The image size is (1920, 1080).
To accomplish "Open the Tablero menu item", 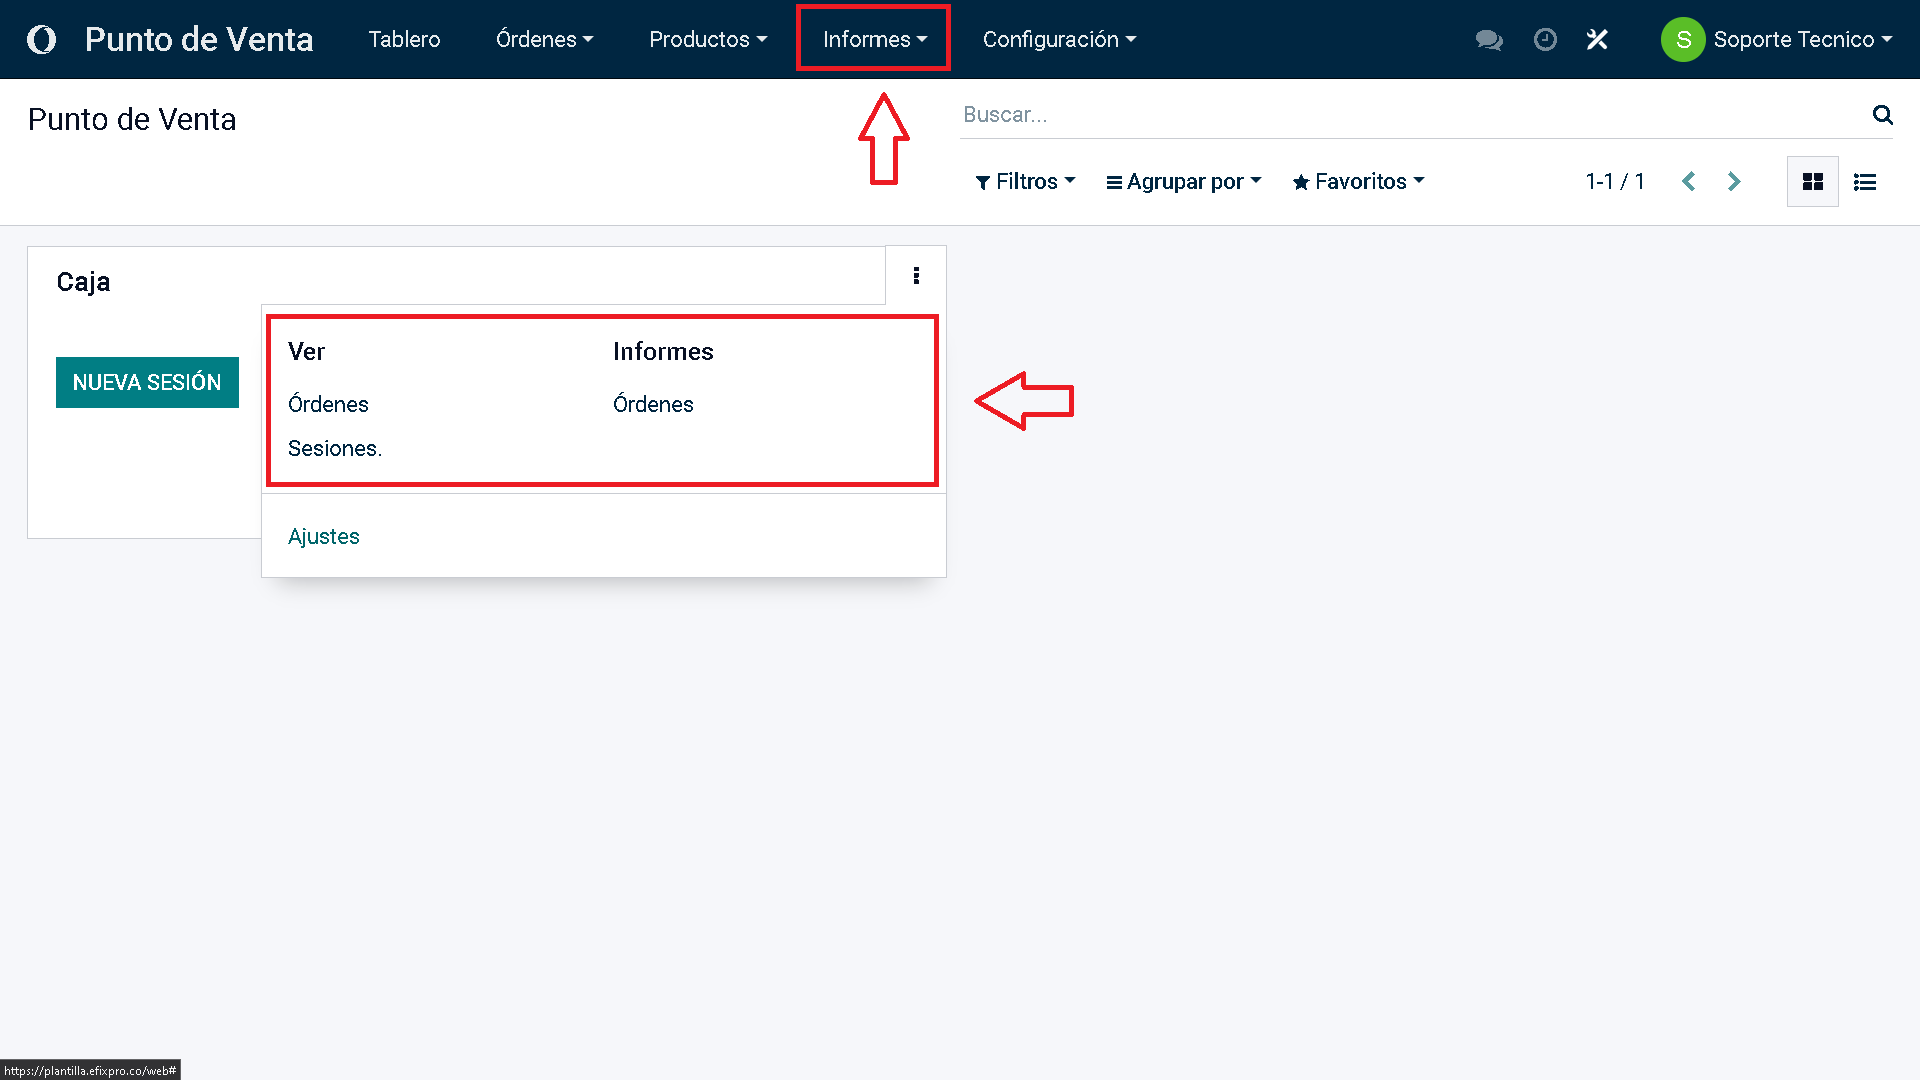I will pos(404,39).
